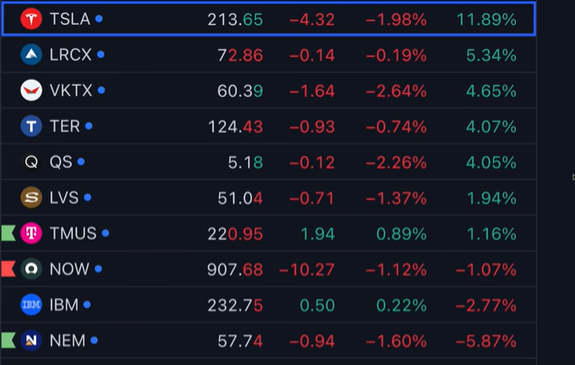Click the blue dot next to TSLA
575x365 pixels.
tap(99, 19)
